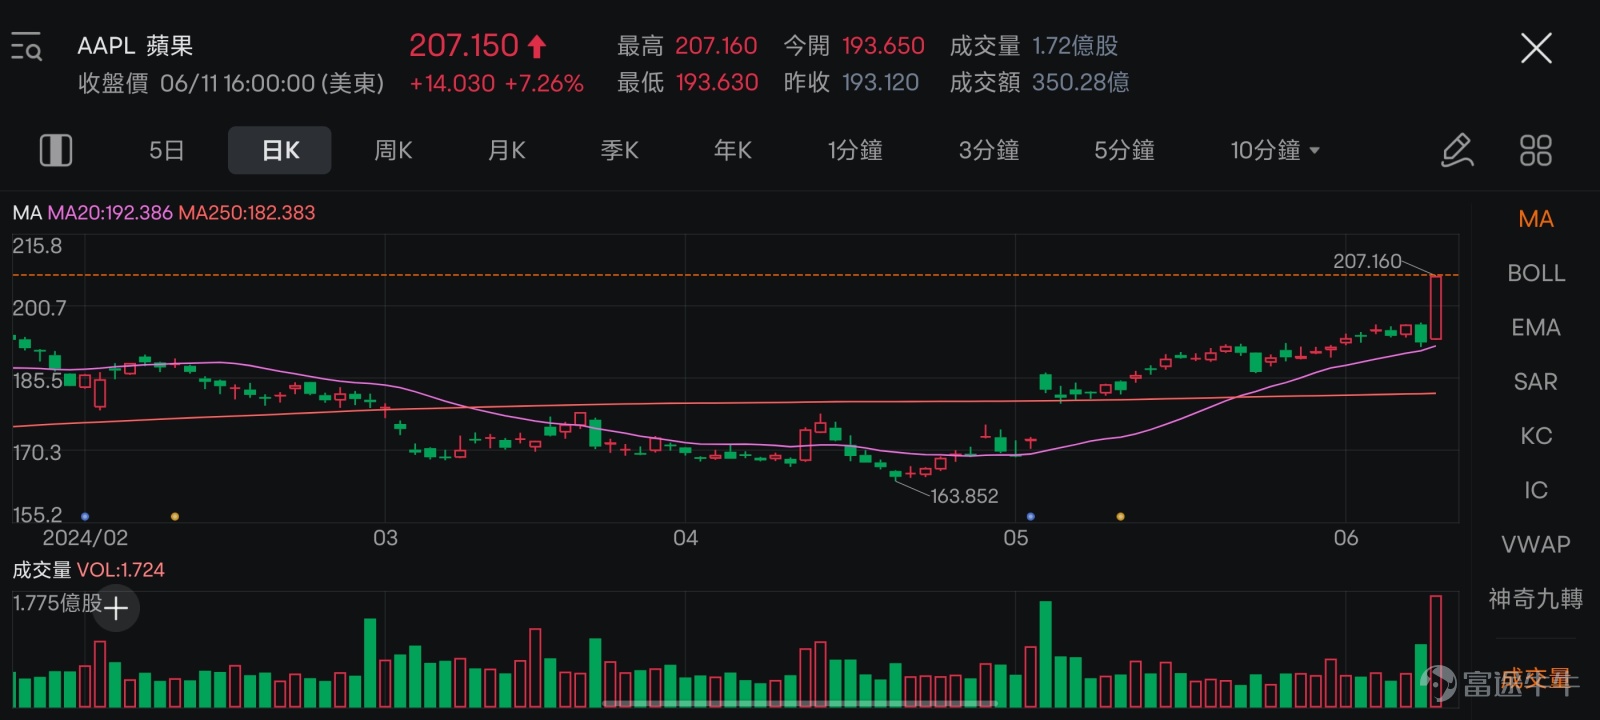Screen dimensions: 1600x720
Task: Tap the MA20:192.386 legend label
Action: [110, 212]
